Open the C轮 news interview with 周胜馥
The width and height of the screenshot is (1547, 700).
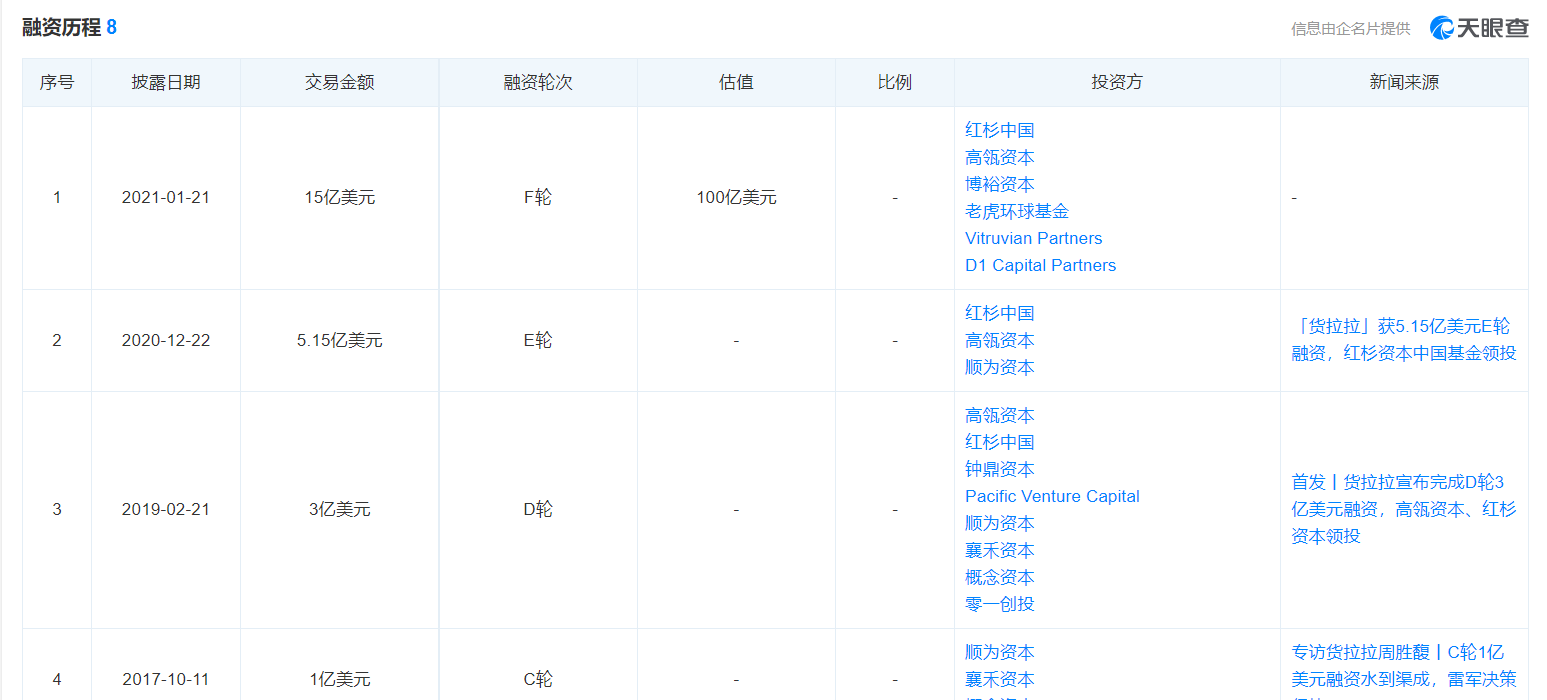pos(1400,664)
